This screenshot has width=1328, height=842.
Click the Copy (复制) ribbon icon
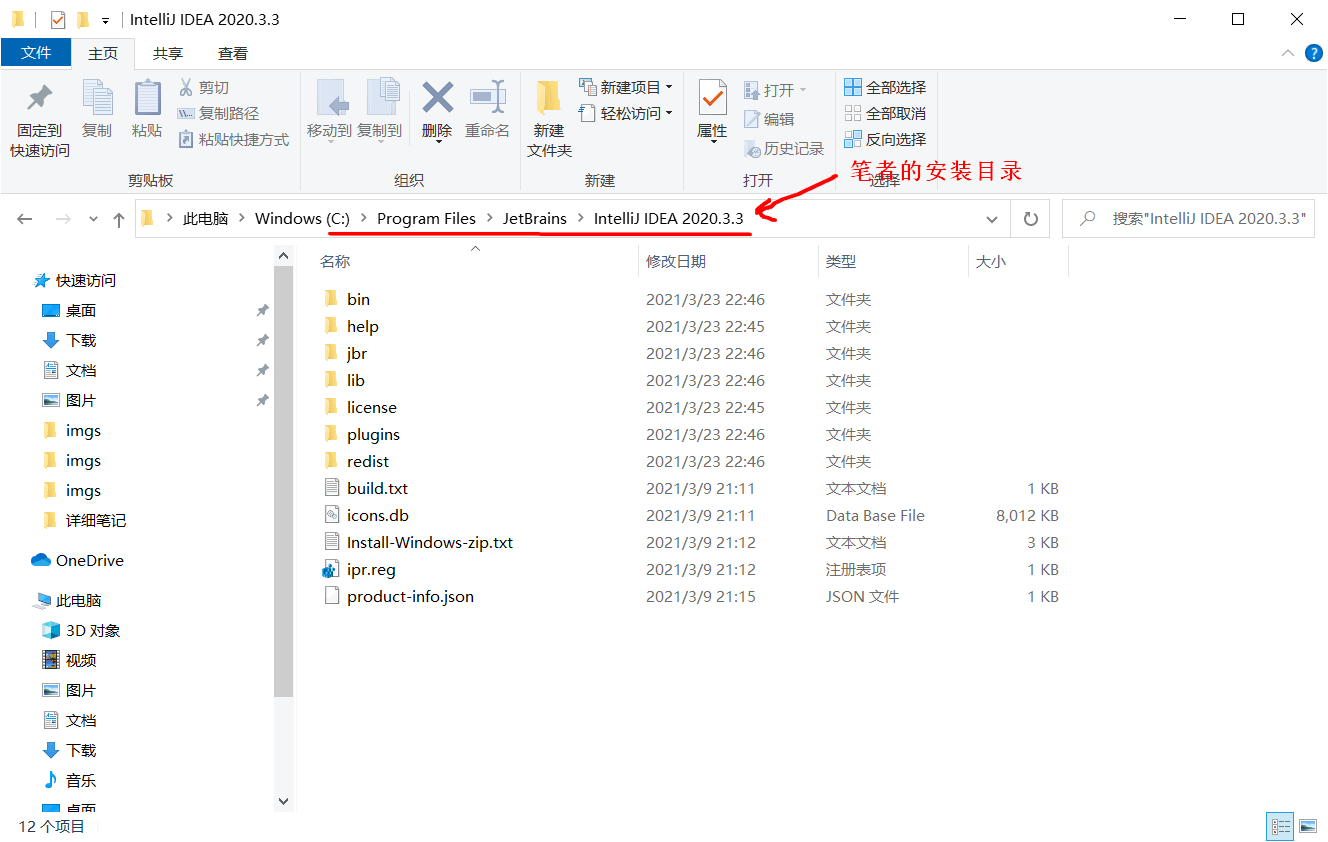click(97, 99)
